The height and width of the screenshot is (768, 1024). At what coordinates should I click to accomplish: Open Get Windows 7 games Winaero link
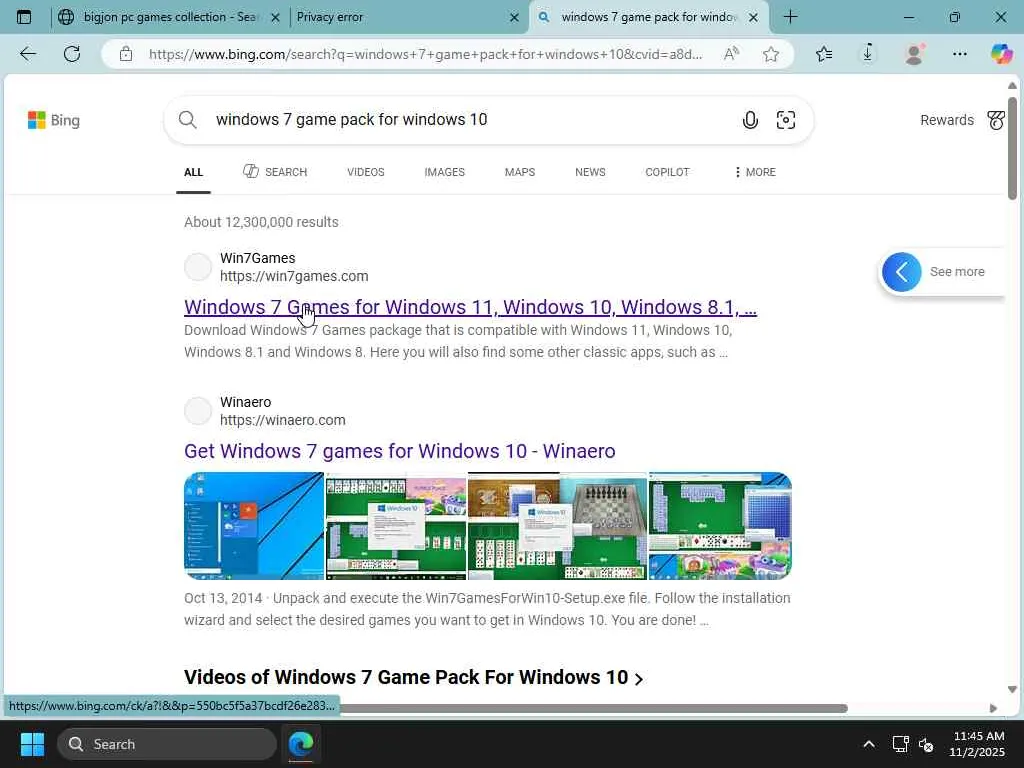coord(400,451)
